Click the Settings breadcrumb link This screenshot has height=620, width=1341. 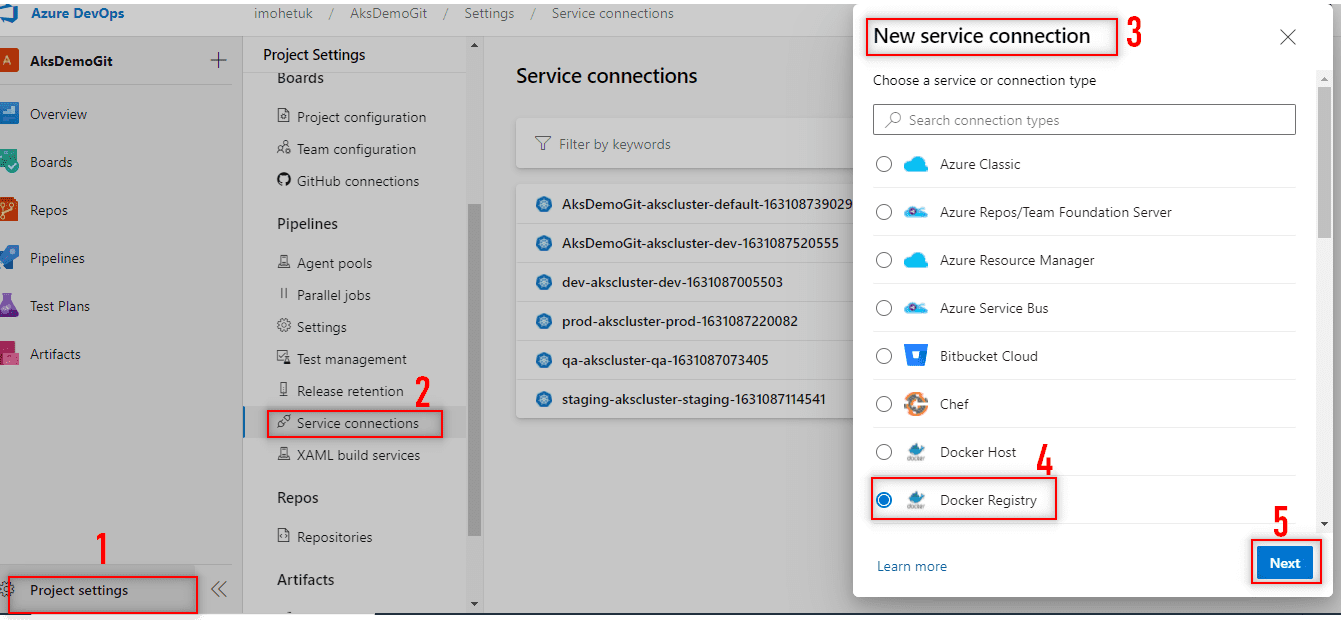pos(489,14)
